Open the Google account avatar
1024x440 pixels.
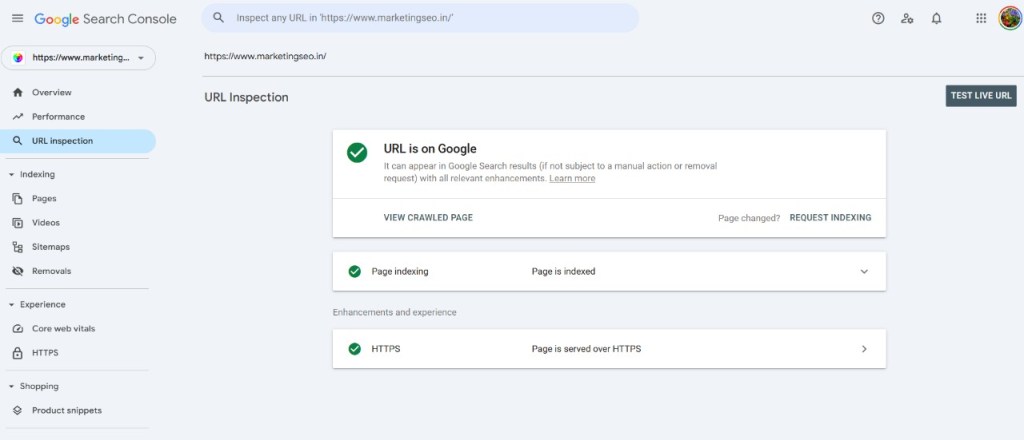1010,18
